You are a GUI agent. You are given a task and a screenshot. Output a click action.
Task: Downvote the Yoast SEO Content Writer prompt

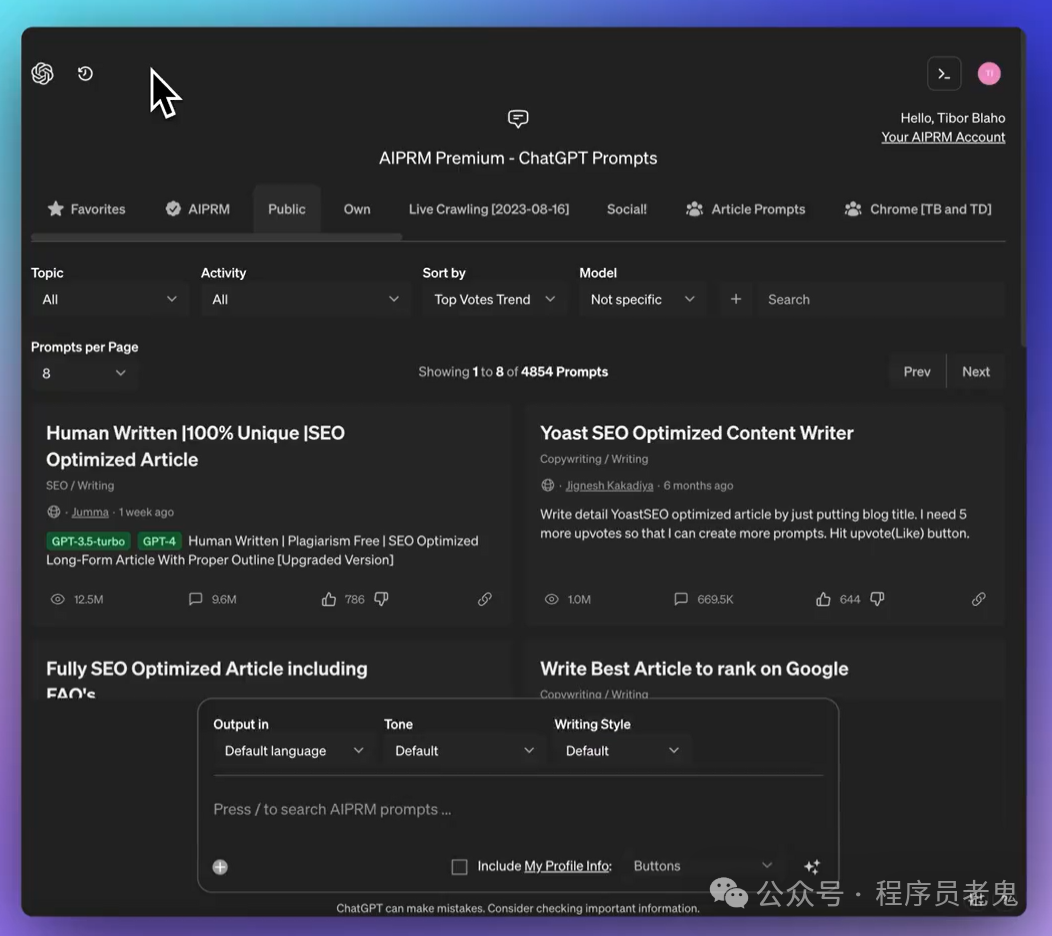click(877, 599)
